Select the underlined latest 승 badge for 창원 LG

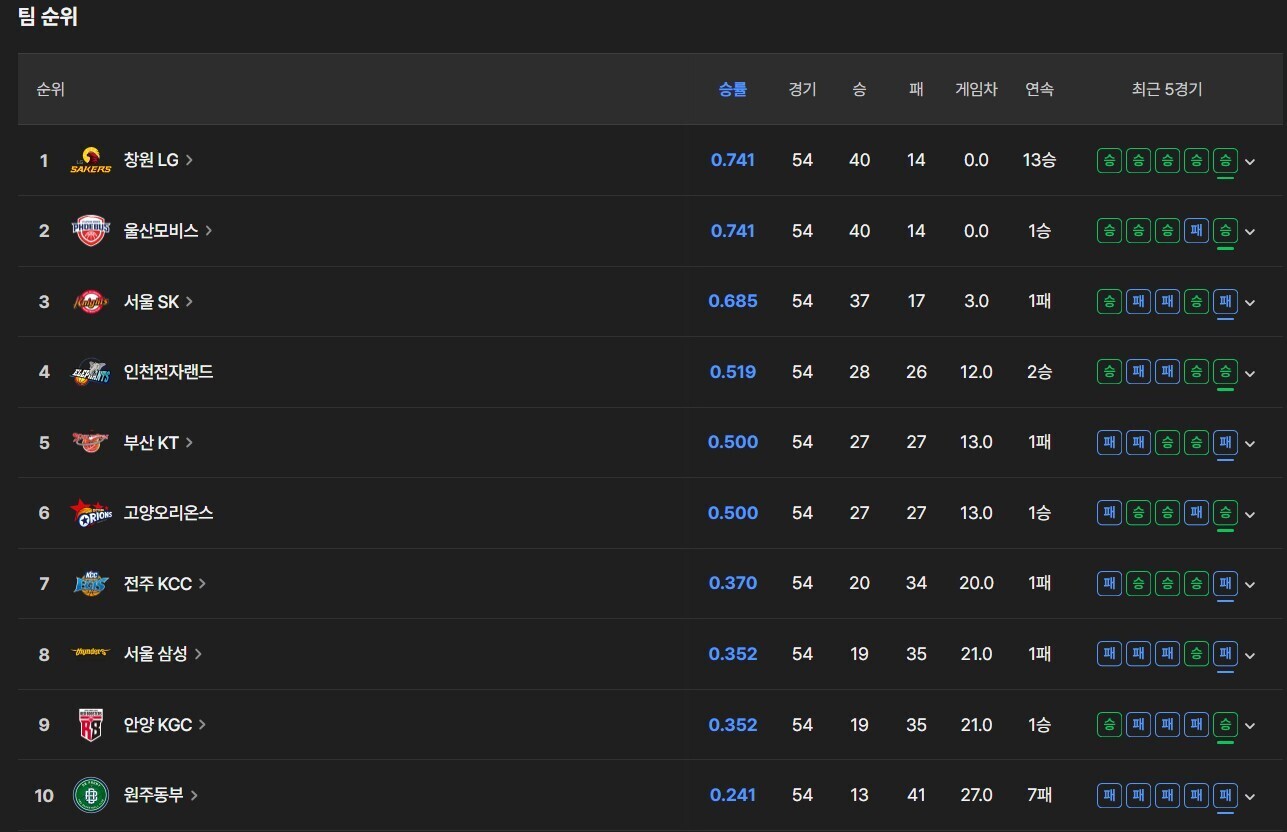[x=1225, y=160]
